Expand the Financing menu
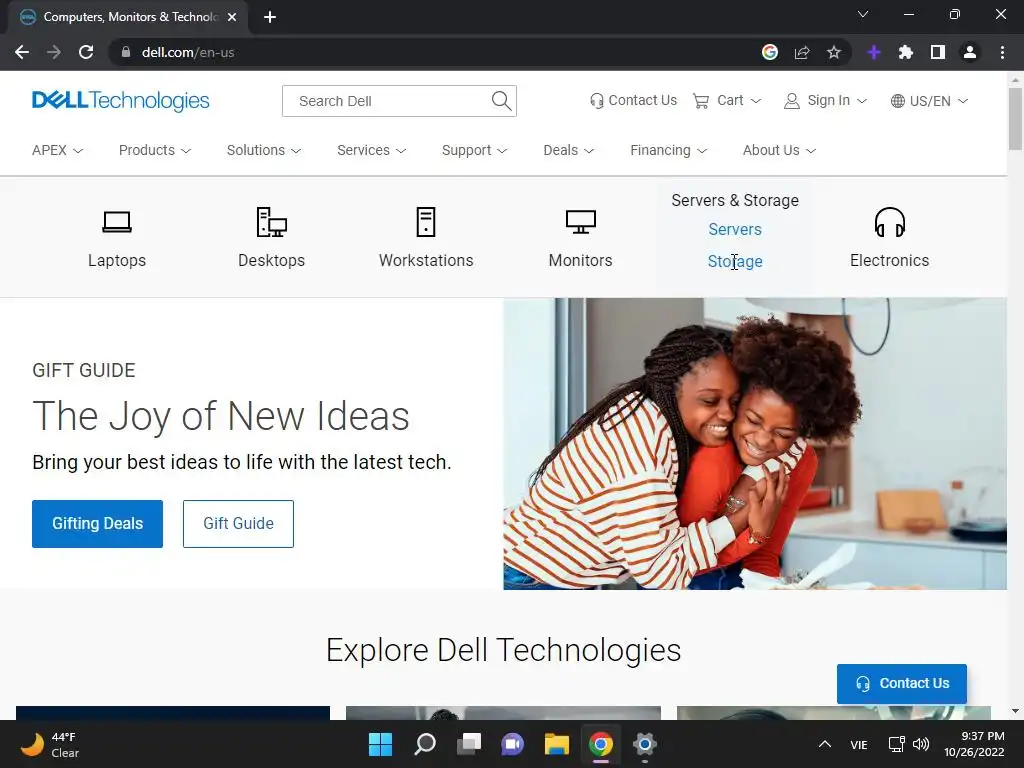 [669, 150]
